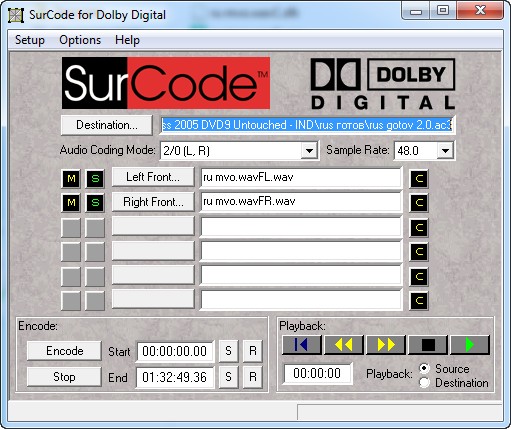Mute the Left Front channel

71,179
